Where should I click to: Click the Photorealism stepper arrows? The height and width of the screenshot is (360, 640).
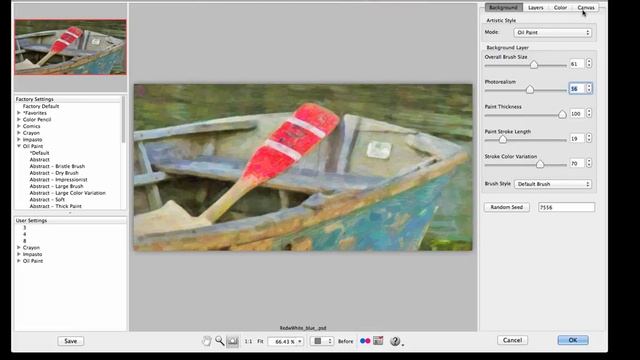pos(589,88)
